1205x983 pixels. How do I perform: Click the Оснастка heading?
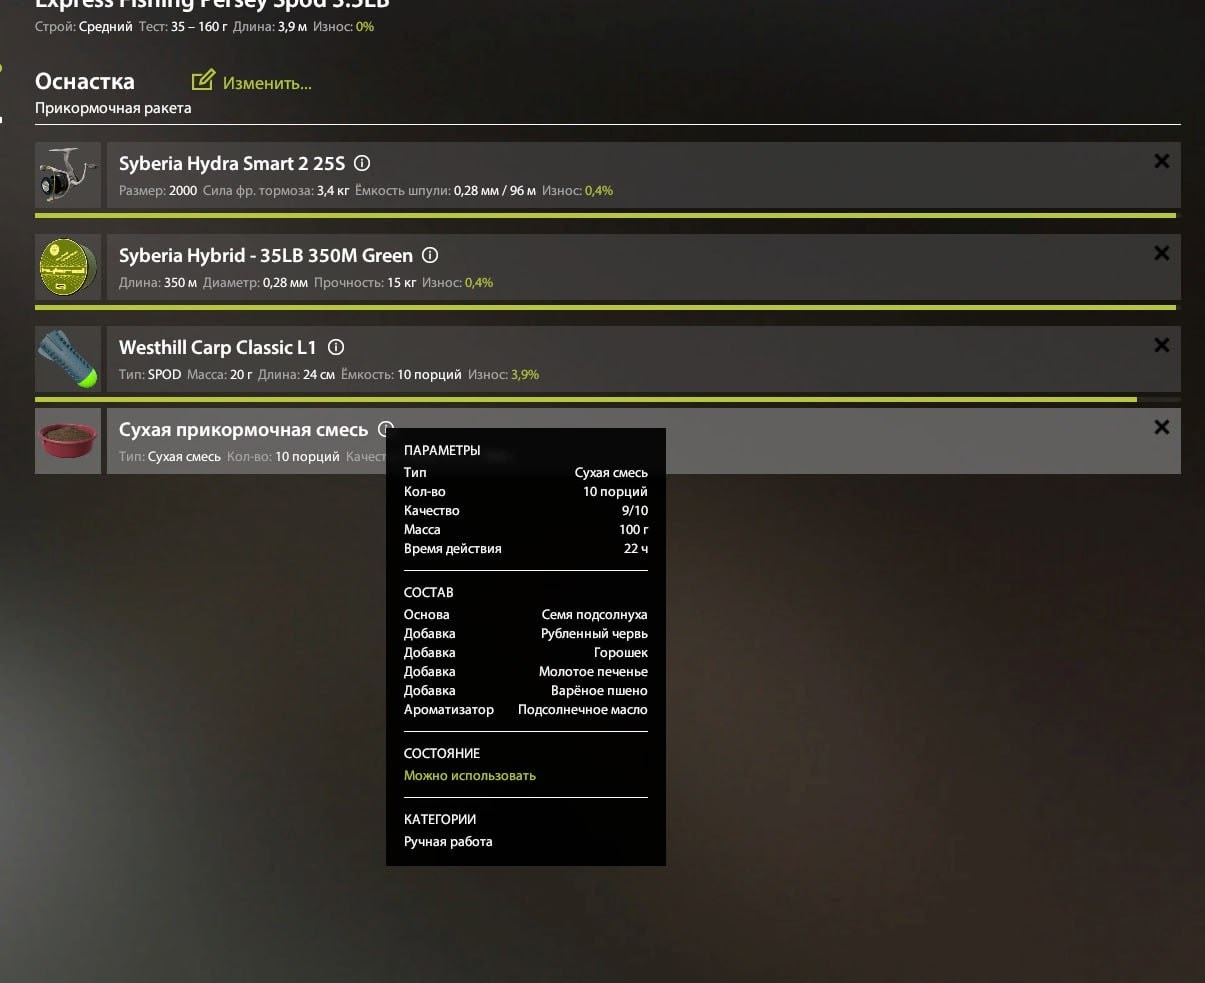click(x=85, y=81)
